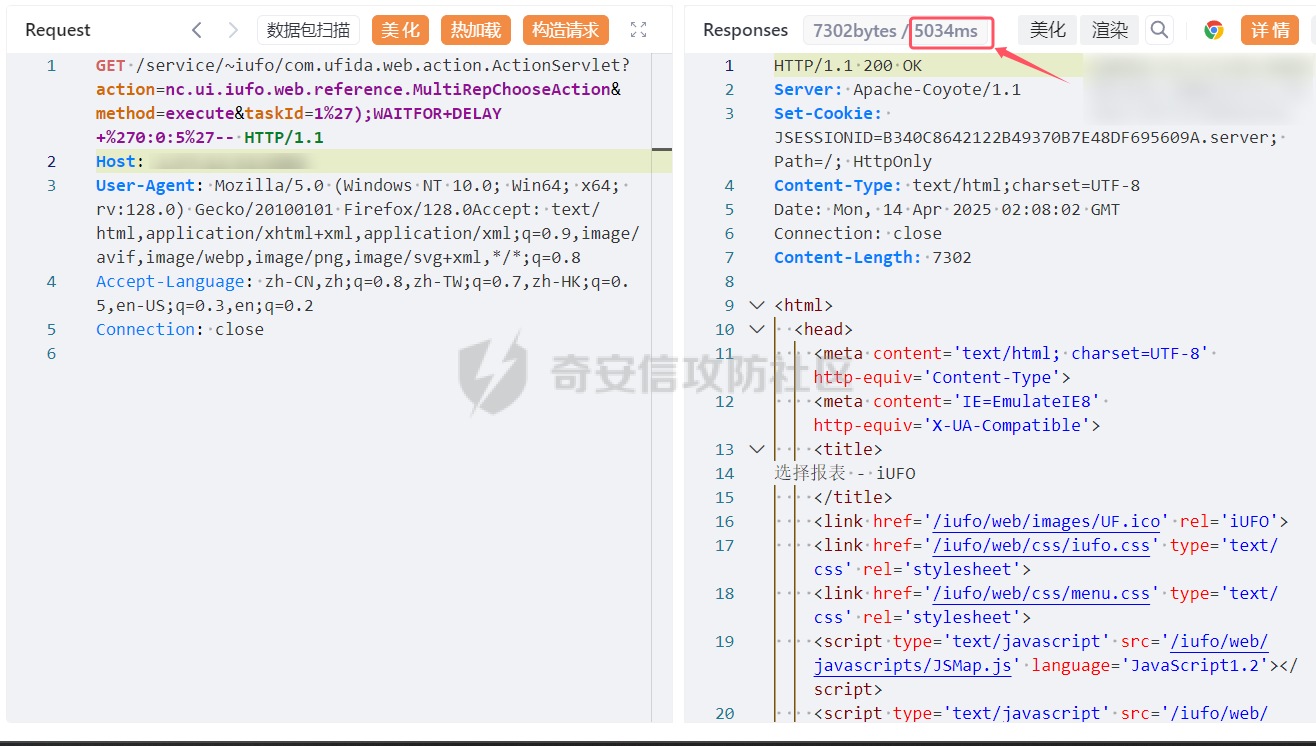
Task: Expand the Request panel to fullscreen
Action: pyautogui.click(x=639, y=30)
